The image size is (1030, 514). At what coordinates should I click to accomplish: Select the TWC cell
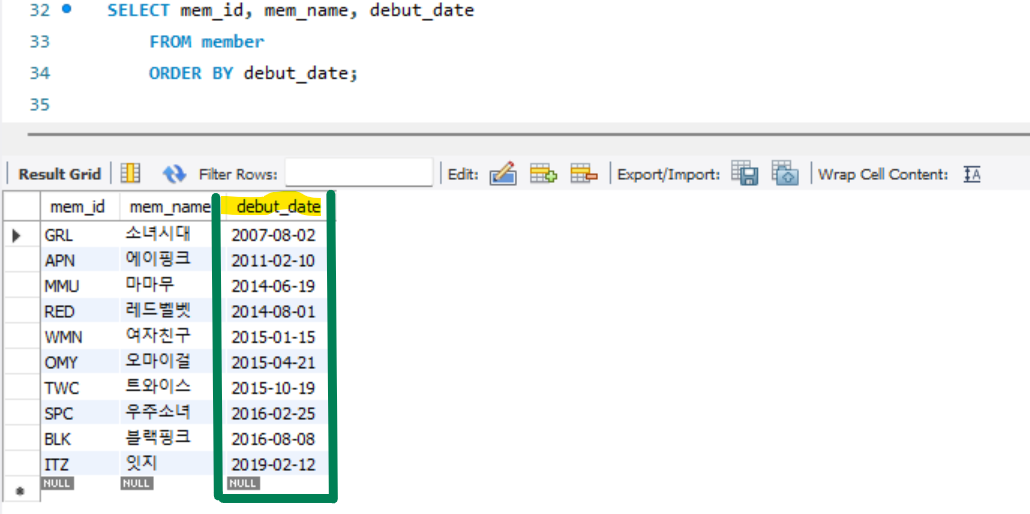(x=80, y=388)
